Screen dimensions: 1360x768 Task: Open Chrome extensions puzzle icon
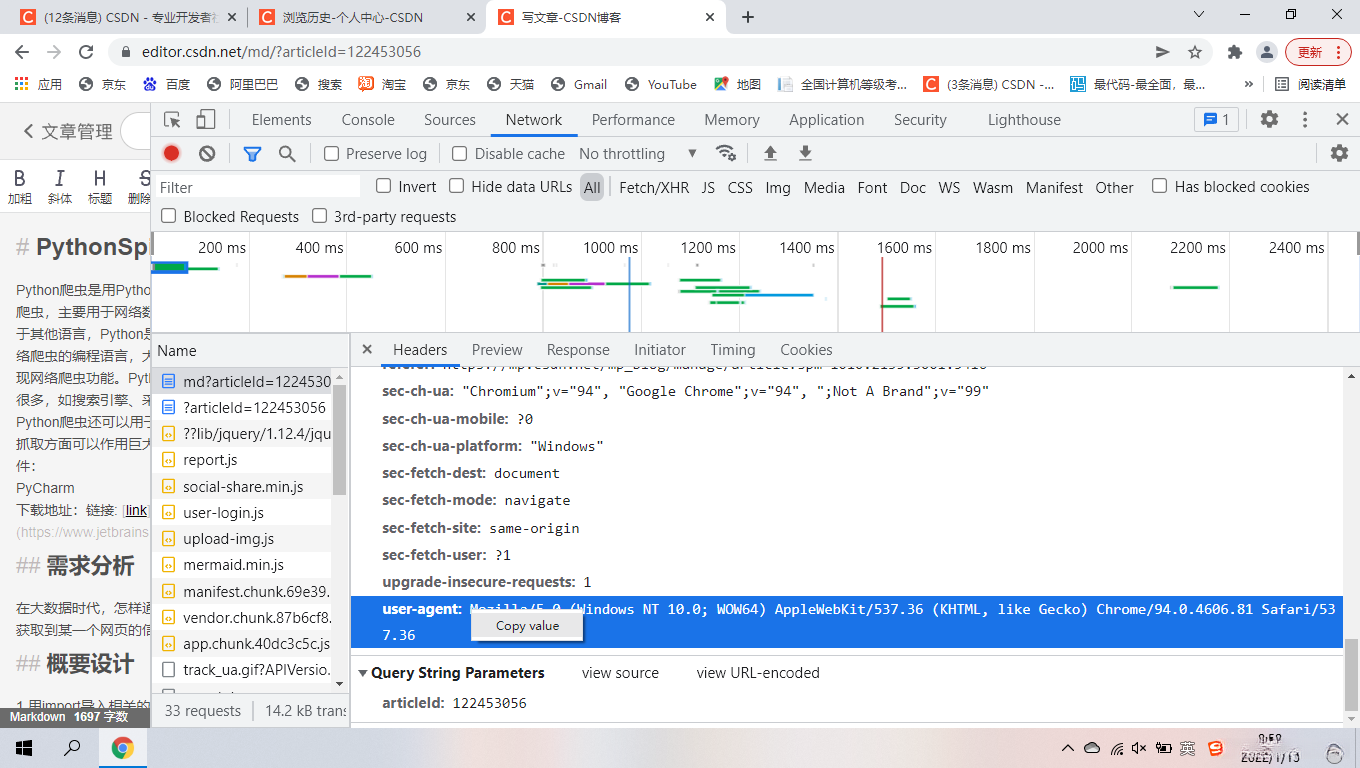(1235, 52)
